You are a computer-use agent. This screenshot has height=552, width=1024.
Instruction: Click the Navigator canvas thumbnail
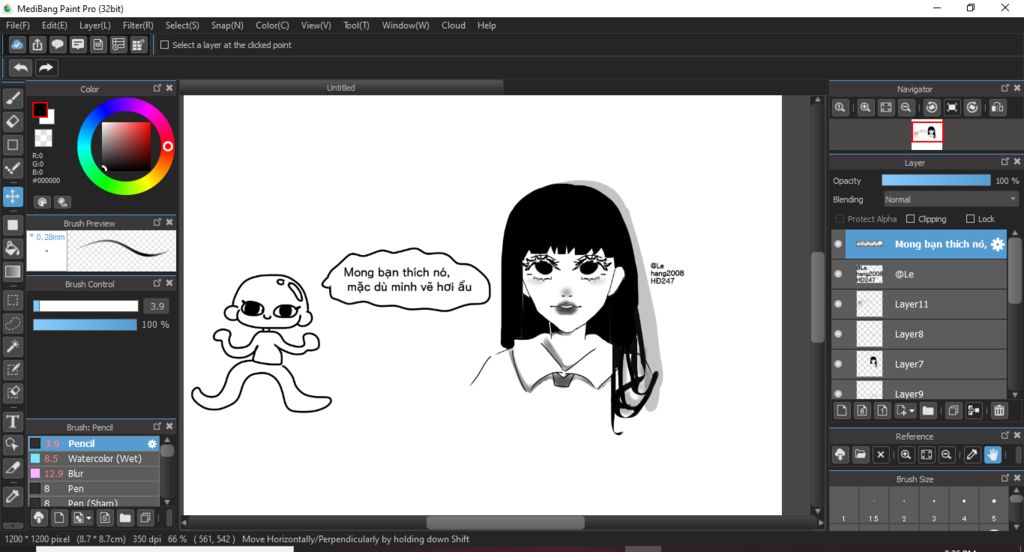[x=927, y=133]
